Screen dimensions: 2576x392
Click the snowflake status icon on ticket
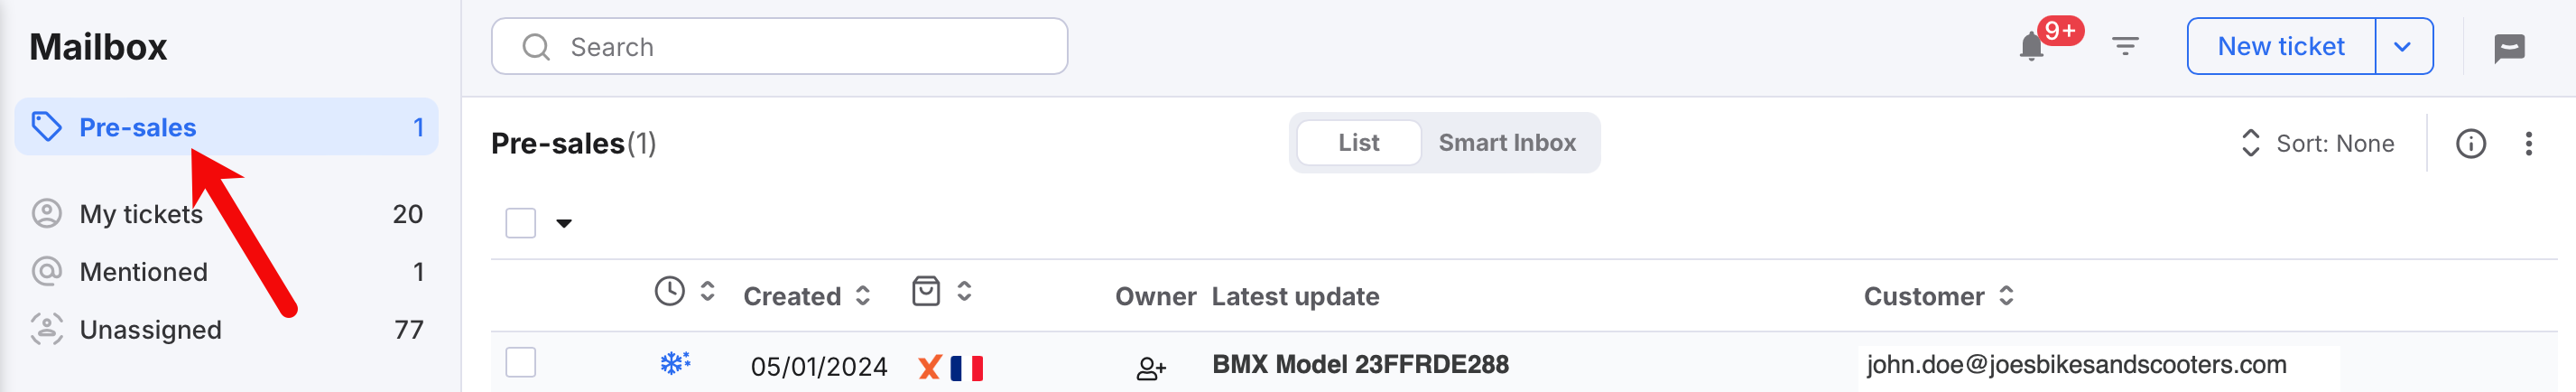[x=675, y=363]
